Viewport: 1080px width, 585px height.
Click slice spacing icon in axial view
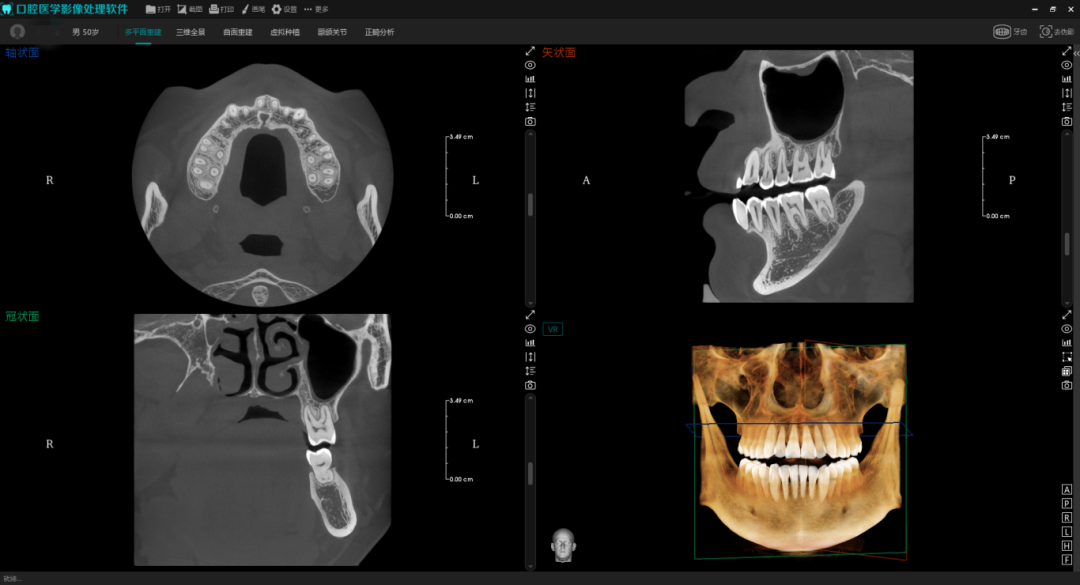[530, 107]
